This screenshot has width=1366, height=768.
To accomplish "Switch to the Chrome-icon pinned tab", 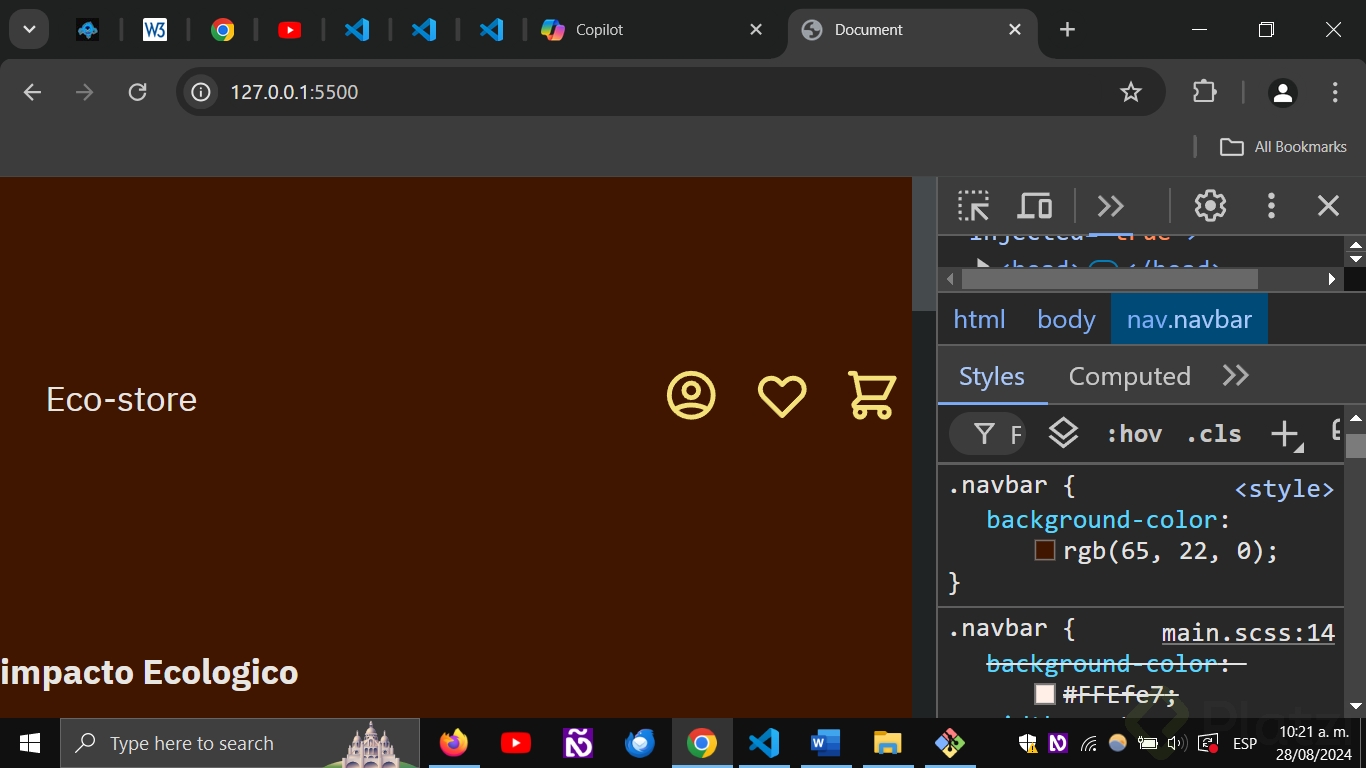I will pos(222,30).
